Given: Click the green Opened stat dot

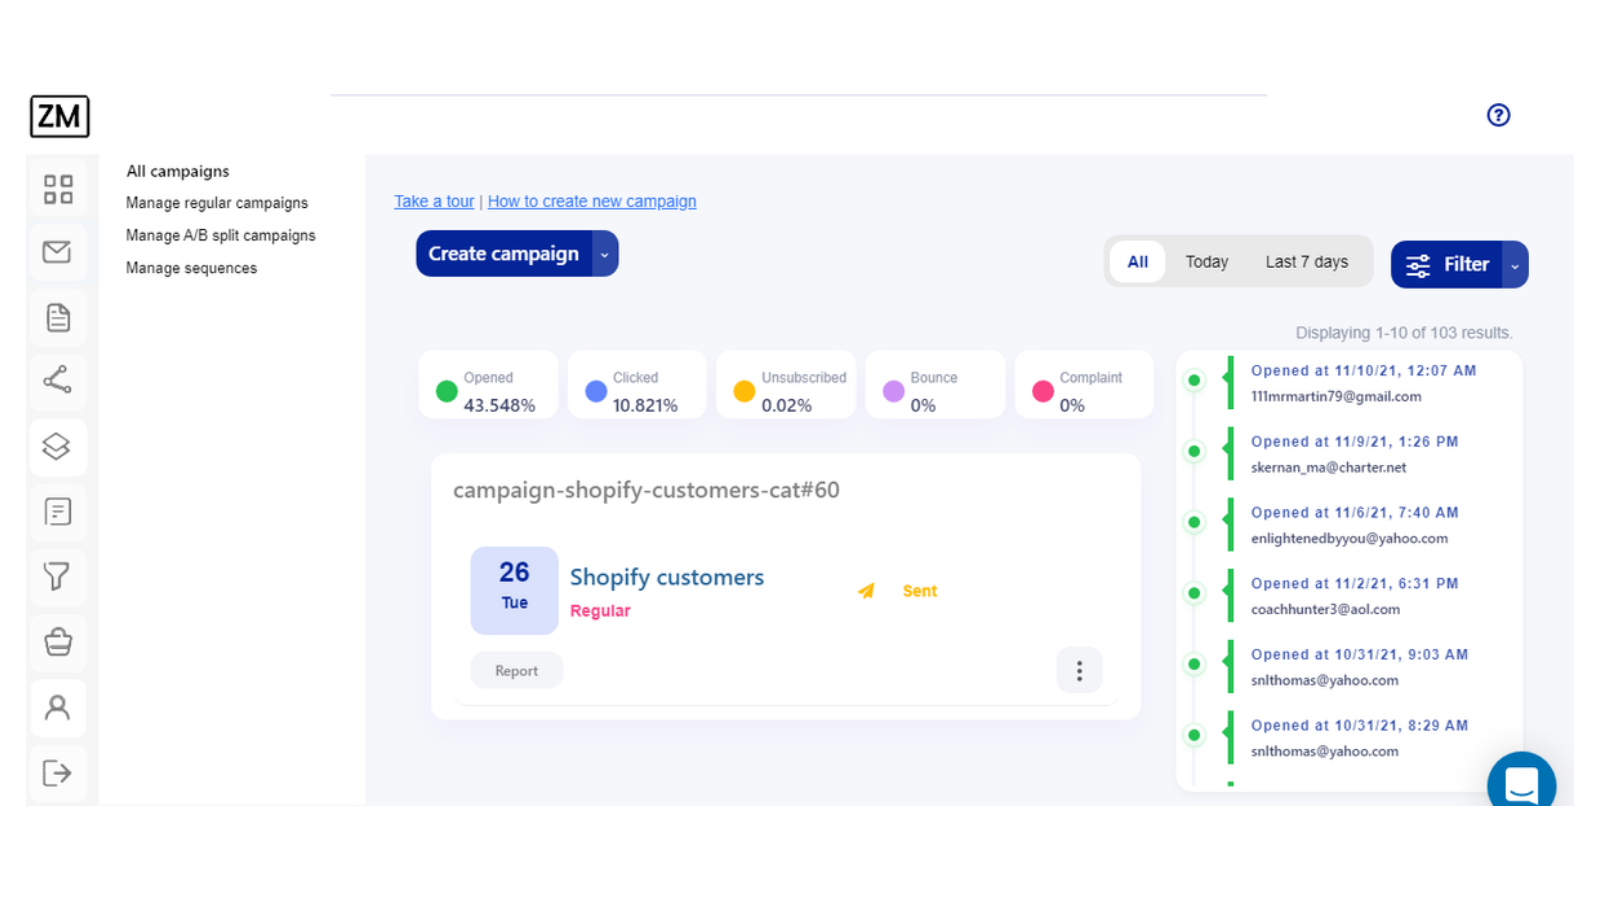Looking at the screenshot, I should coord(447,391).
